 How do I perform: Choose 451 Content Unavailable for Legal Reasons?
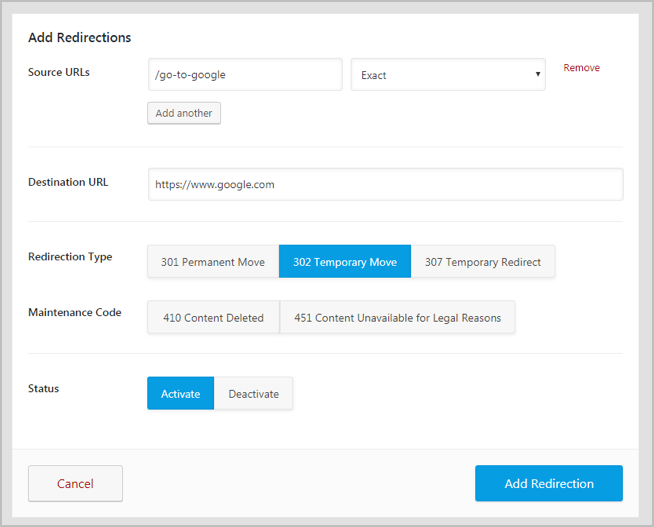397,318
